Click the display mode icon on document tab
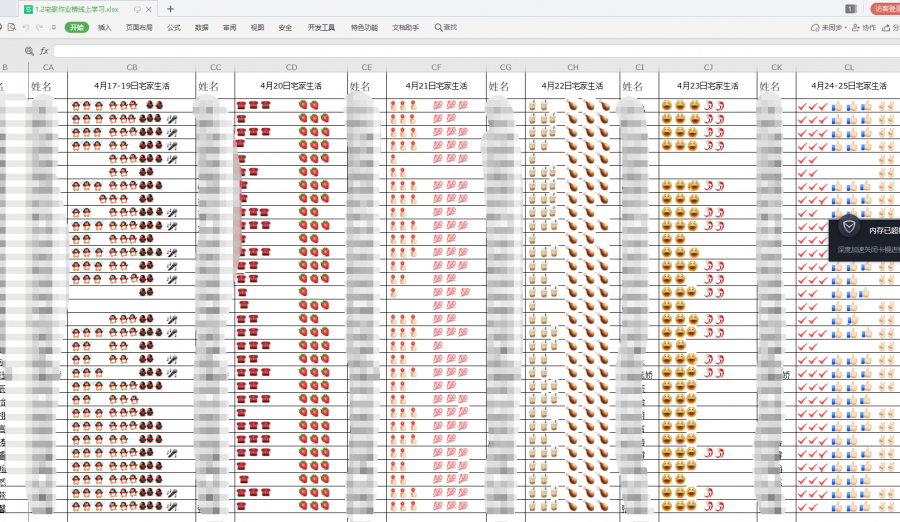Image resolution: width=900 pixels, height=522 pixels. (137, 9)
